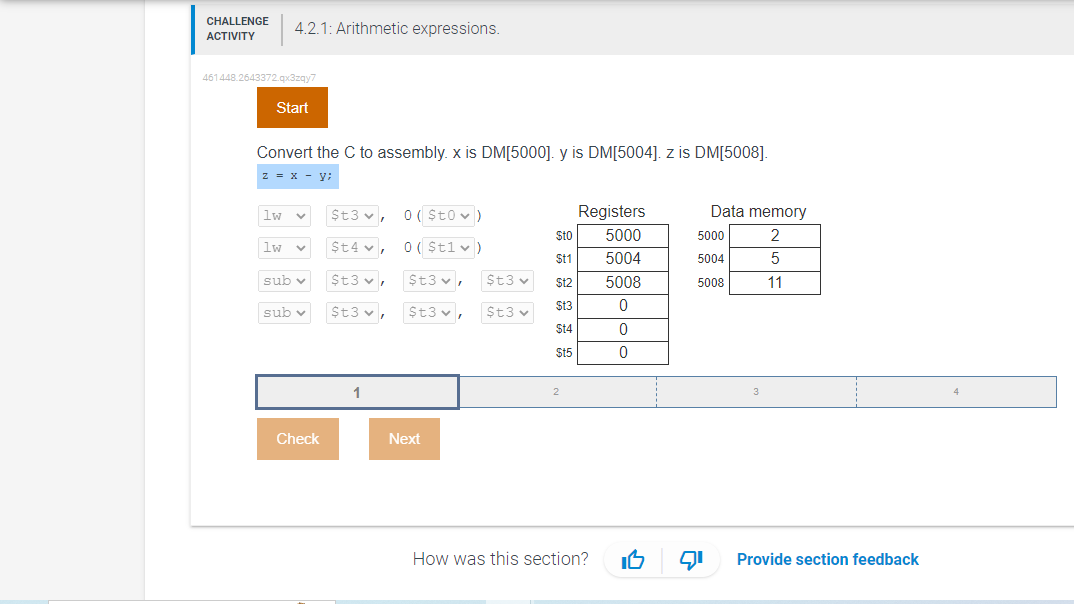
Task: Click the Next button
Action: click(404, 438)
